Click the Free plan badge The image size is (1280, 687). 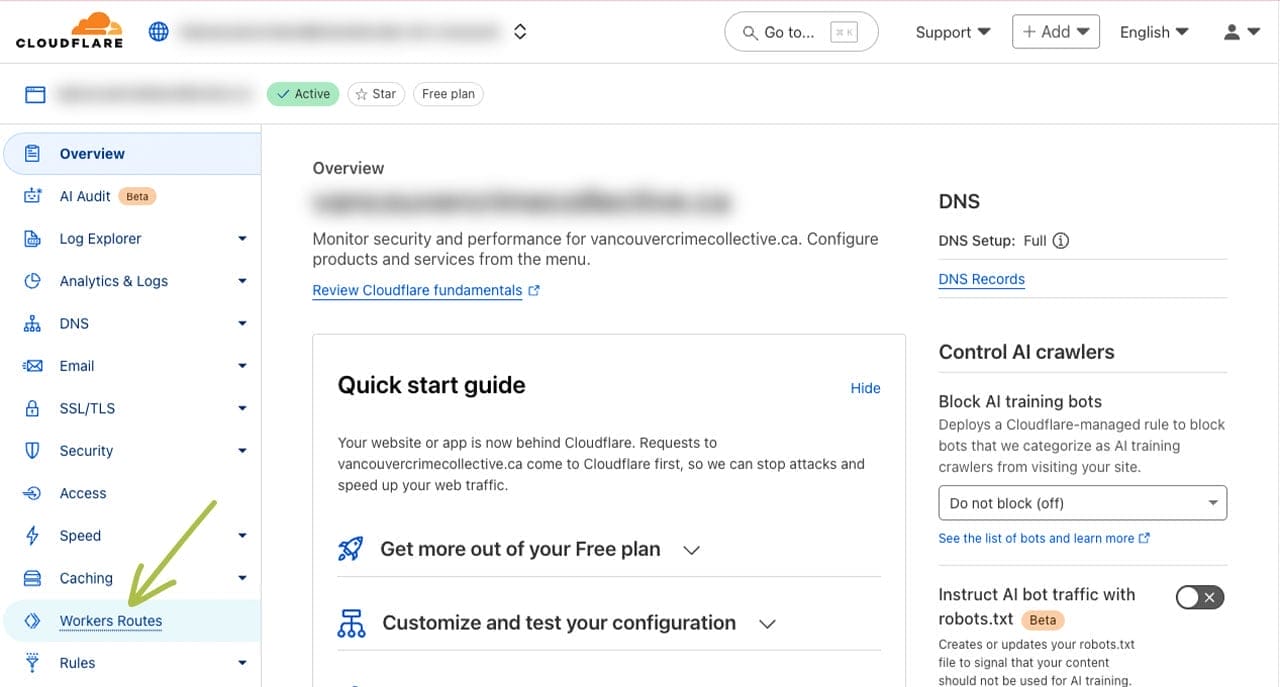click(x=448, y=94)
